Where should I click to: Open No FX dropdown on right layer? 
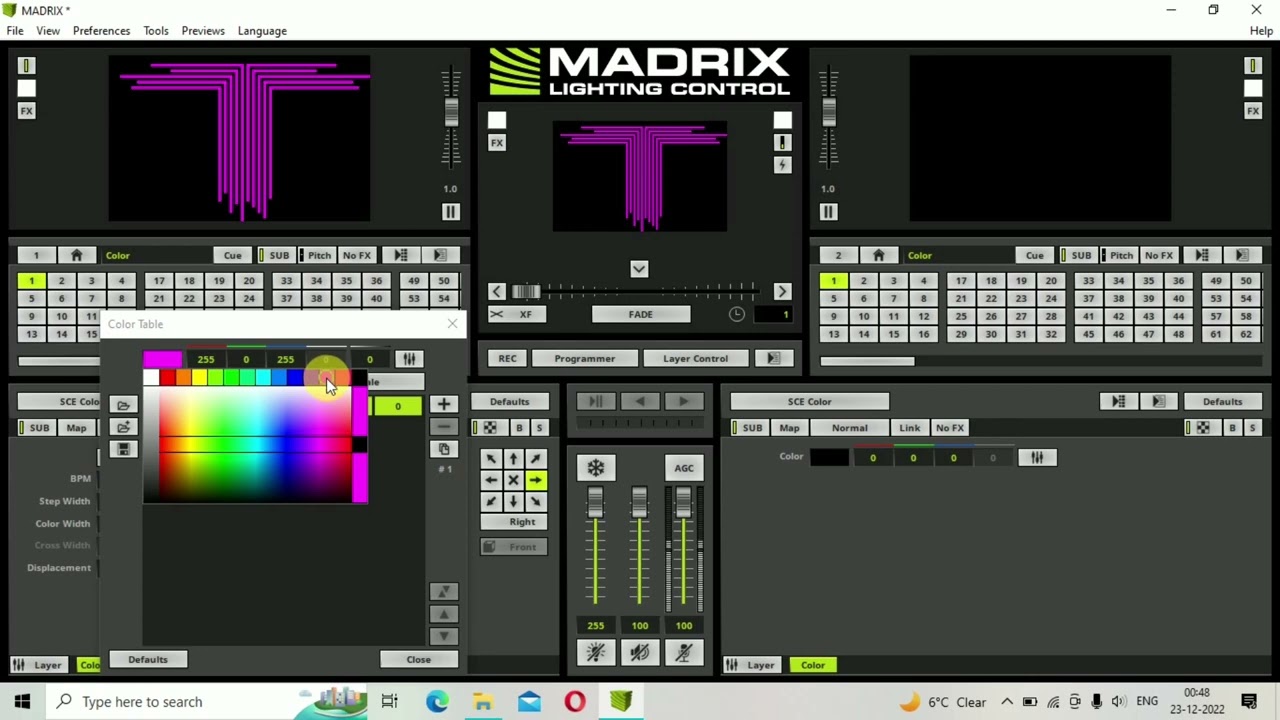pos(949,428)
